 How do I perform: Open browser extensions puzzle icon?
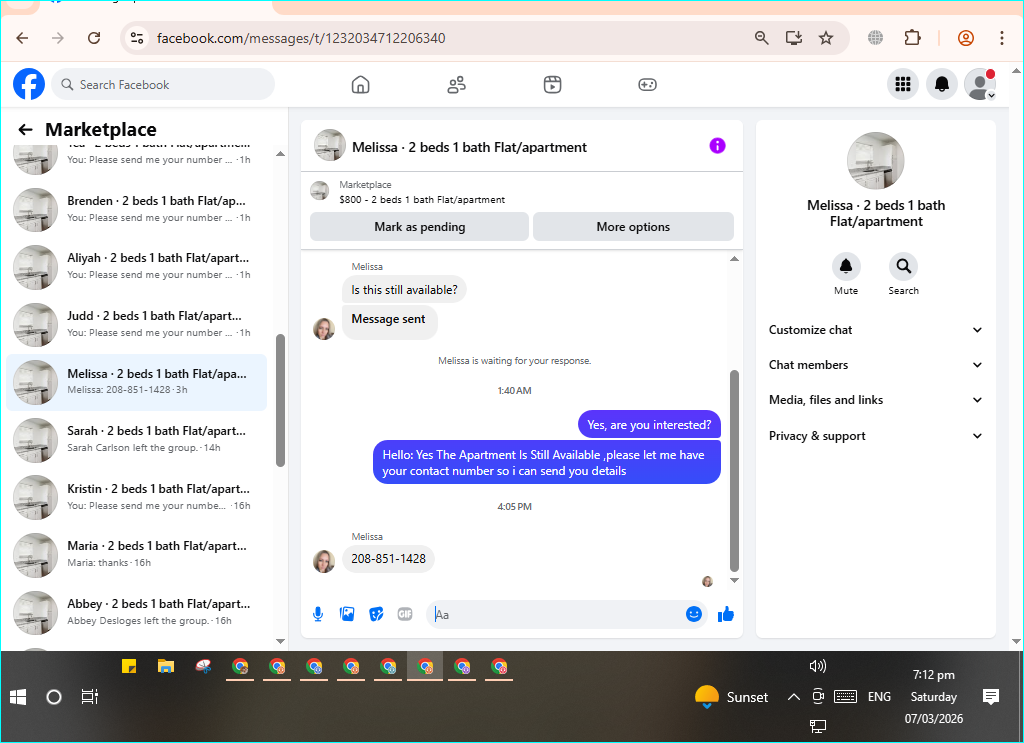pyautogui.click(x=912, y=38)
